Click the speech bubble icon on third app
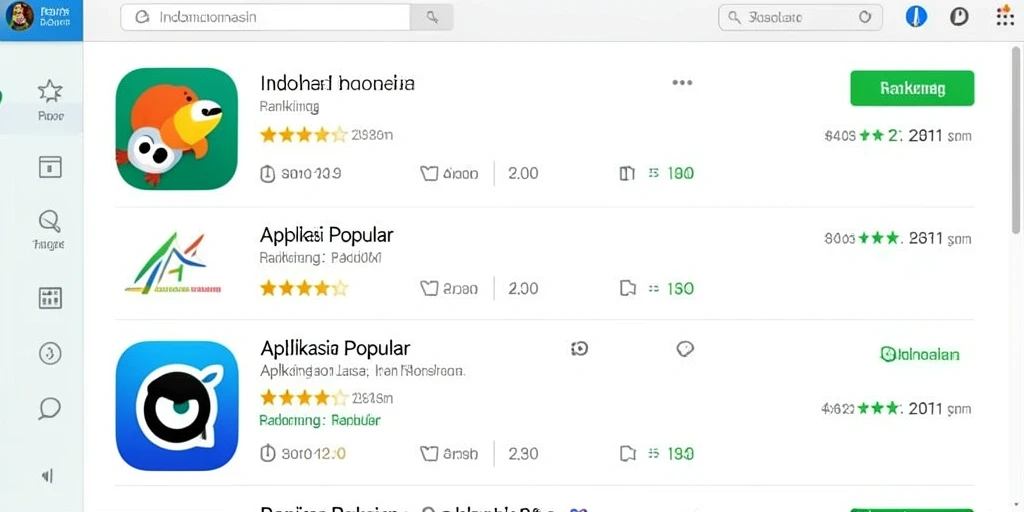This screenshot has width=1024, height=512. tap(684, 349)
